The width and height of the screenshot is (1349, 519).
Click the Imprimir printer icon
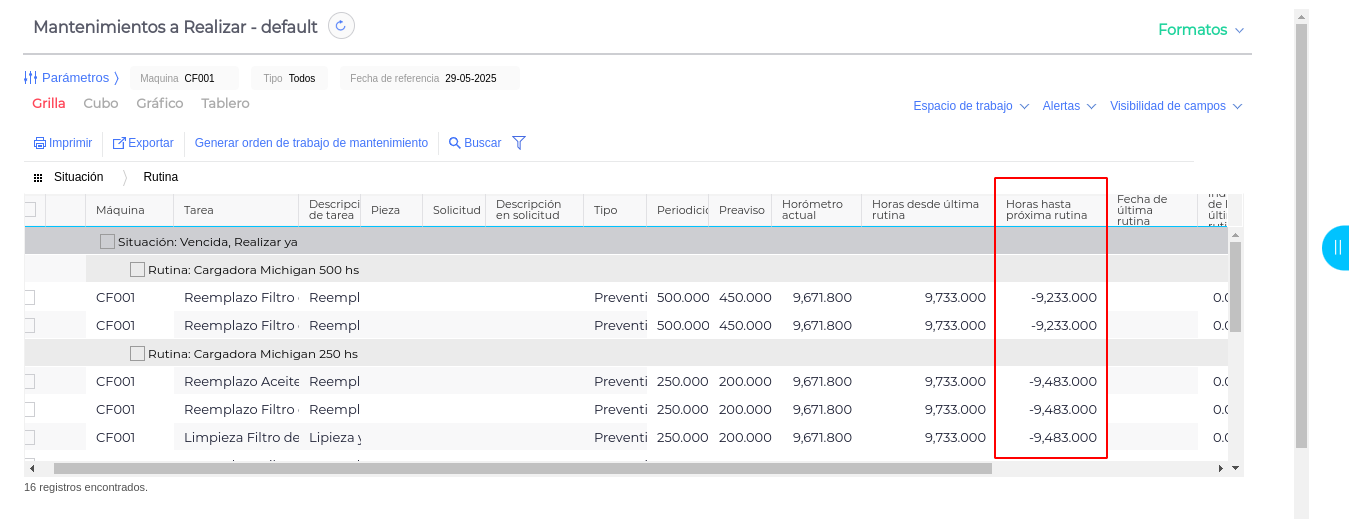[39, 143]
